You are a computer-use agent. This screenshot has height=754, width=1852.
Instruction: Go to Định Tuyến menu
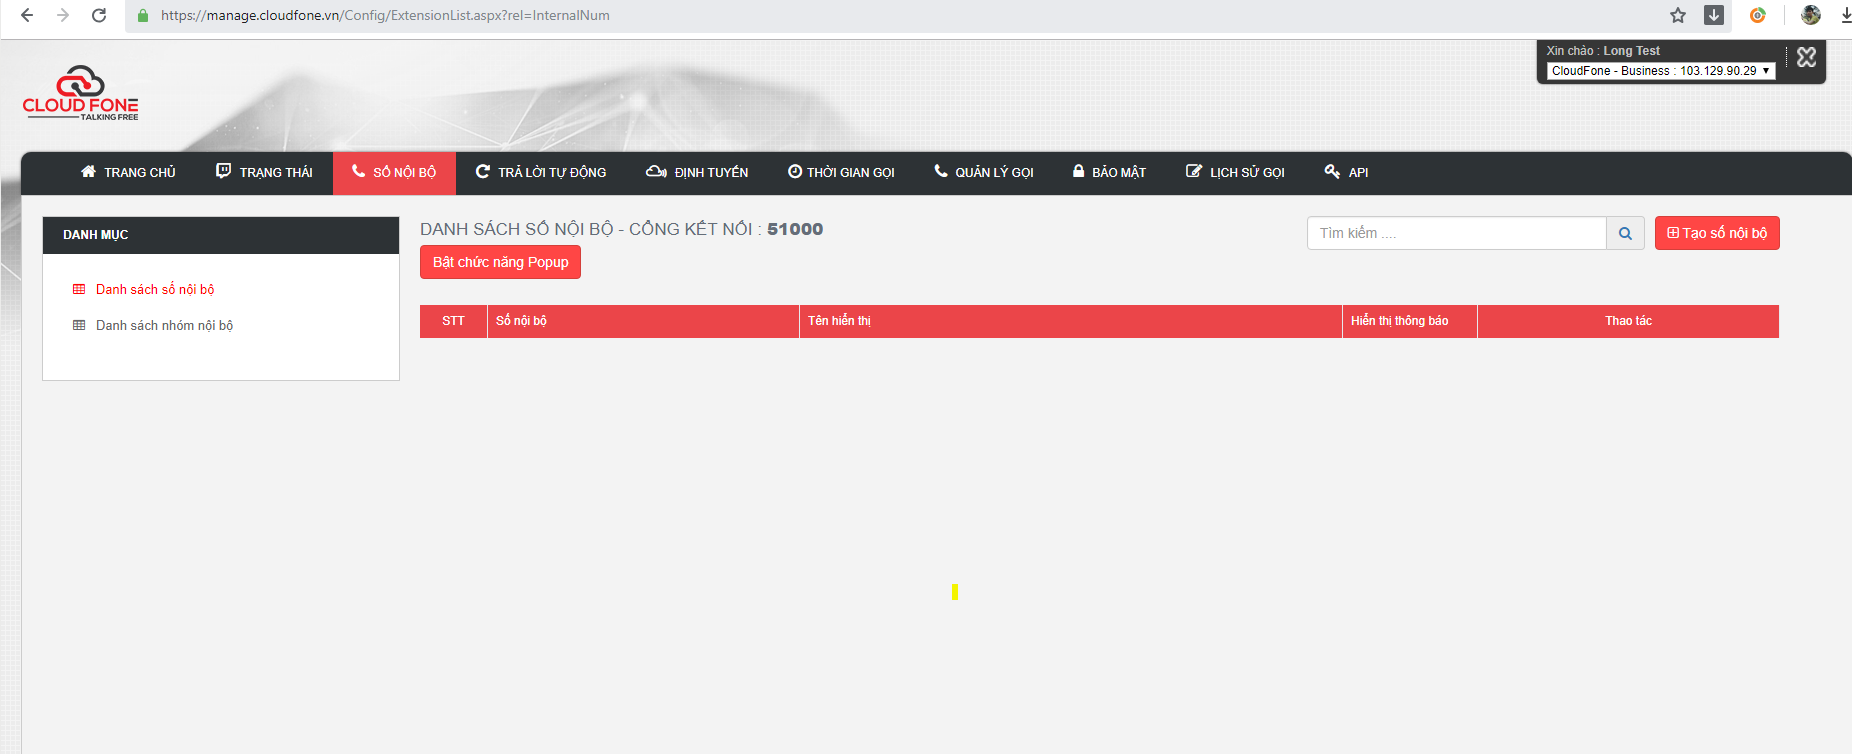(x=697, y=173)
